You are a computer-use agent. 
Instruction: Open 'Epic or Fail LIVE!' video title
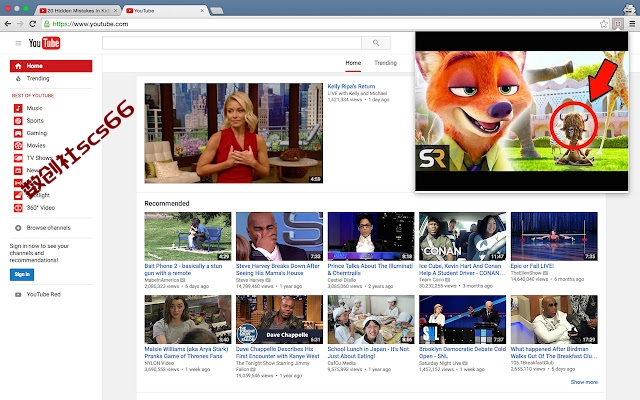pos(532,266)
